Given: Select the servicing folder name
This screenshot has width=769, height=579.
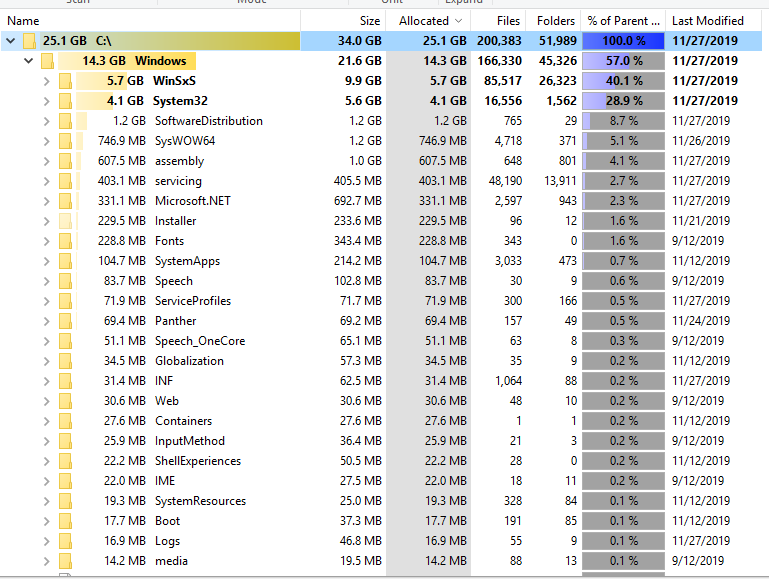Looking at the screenshot, I should (x=178, y=181).
